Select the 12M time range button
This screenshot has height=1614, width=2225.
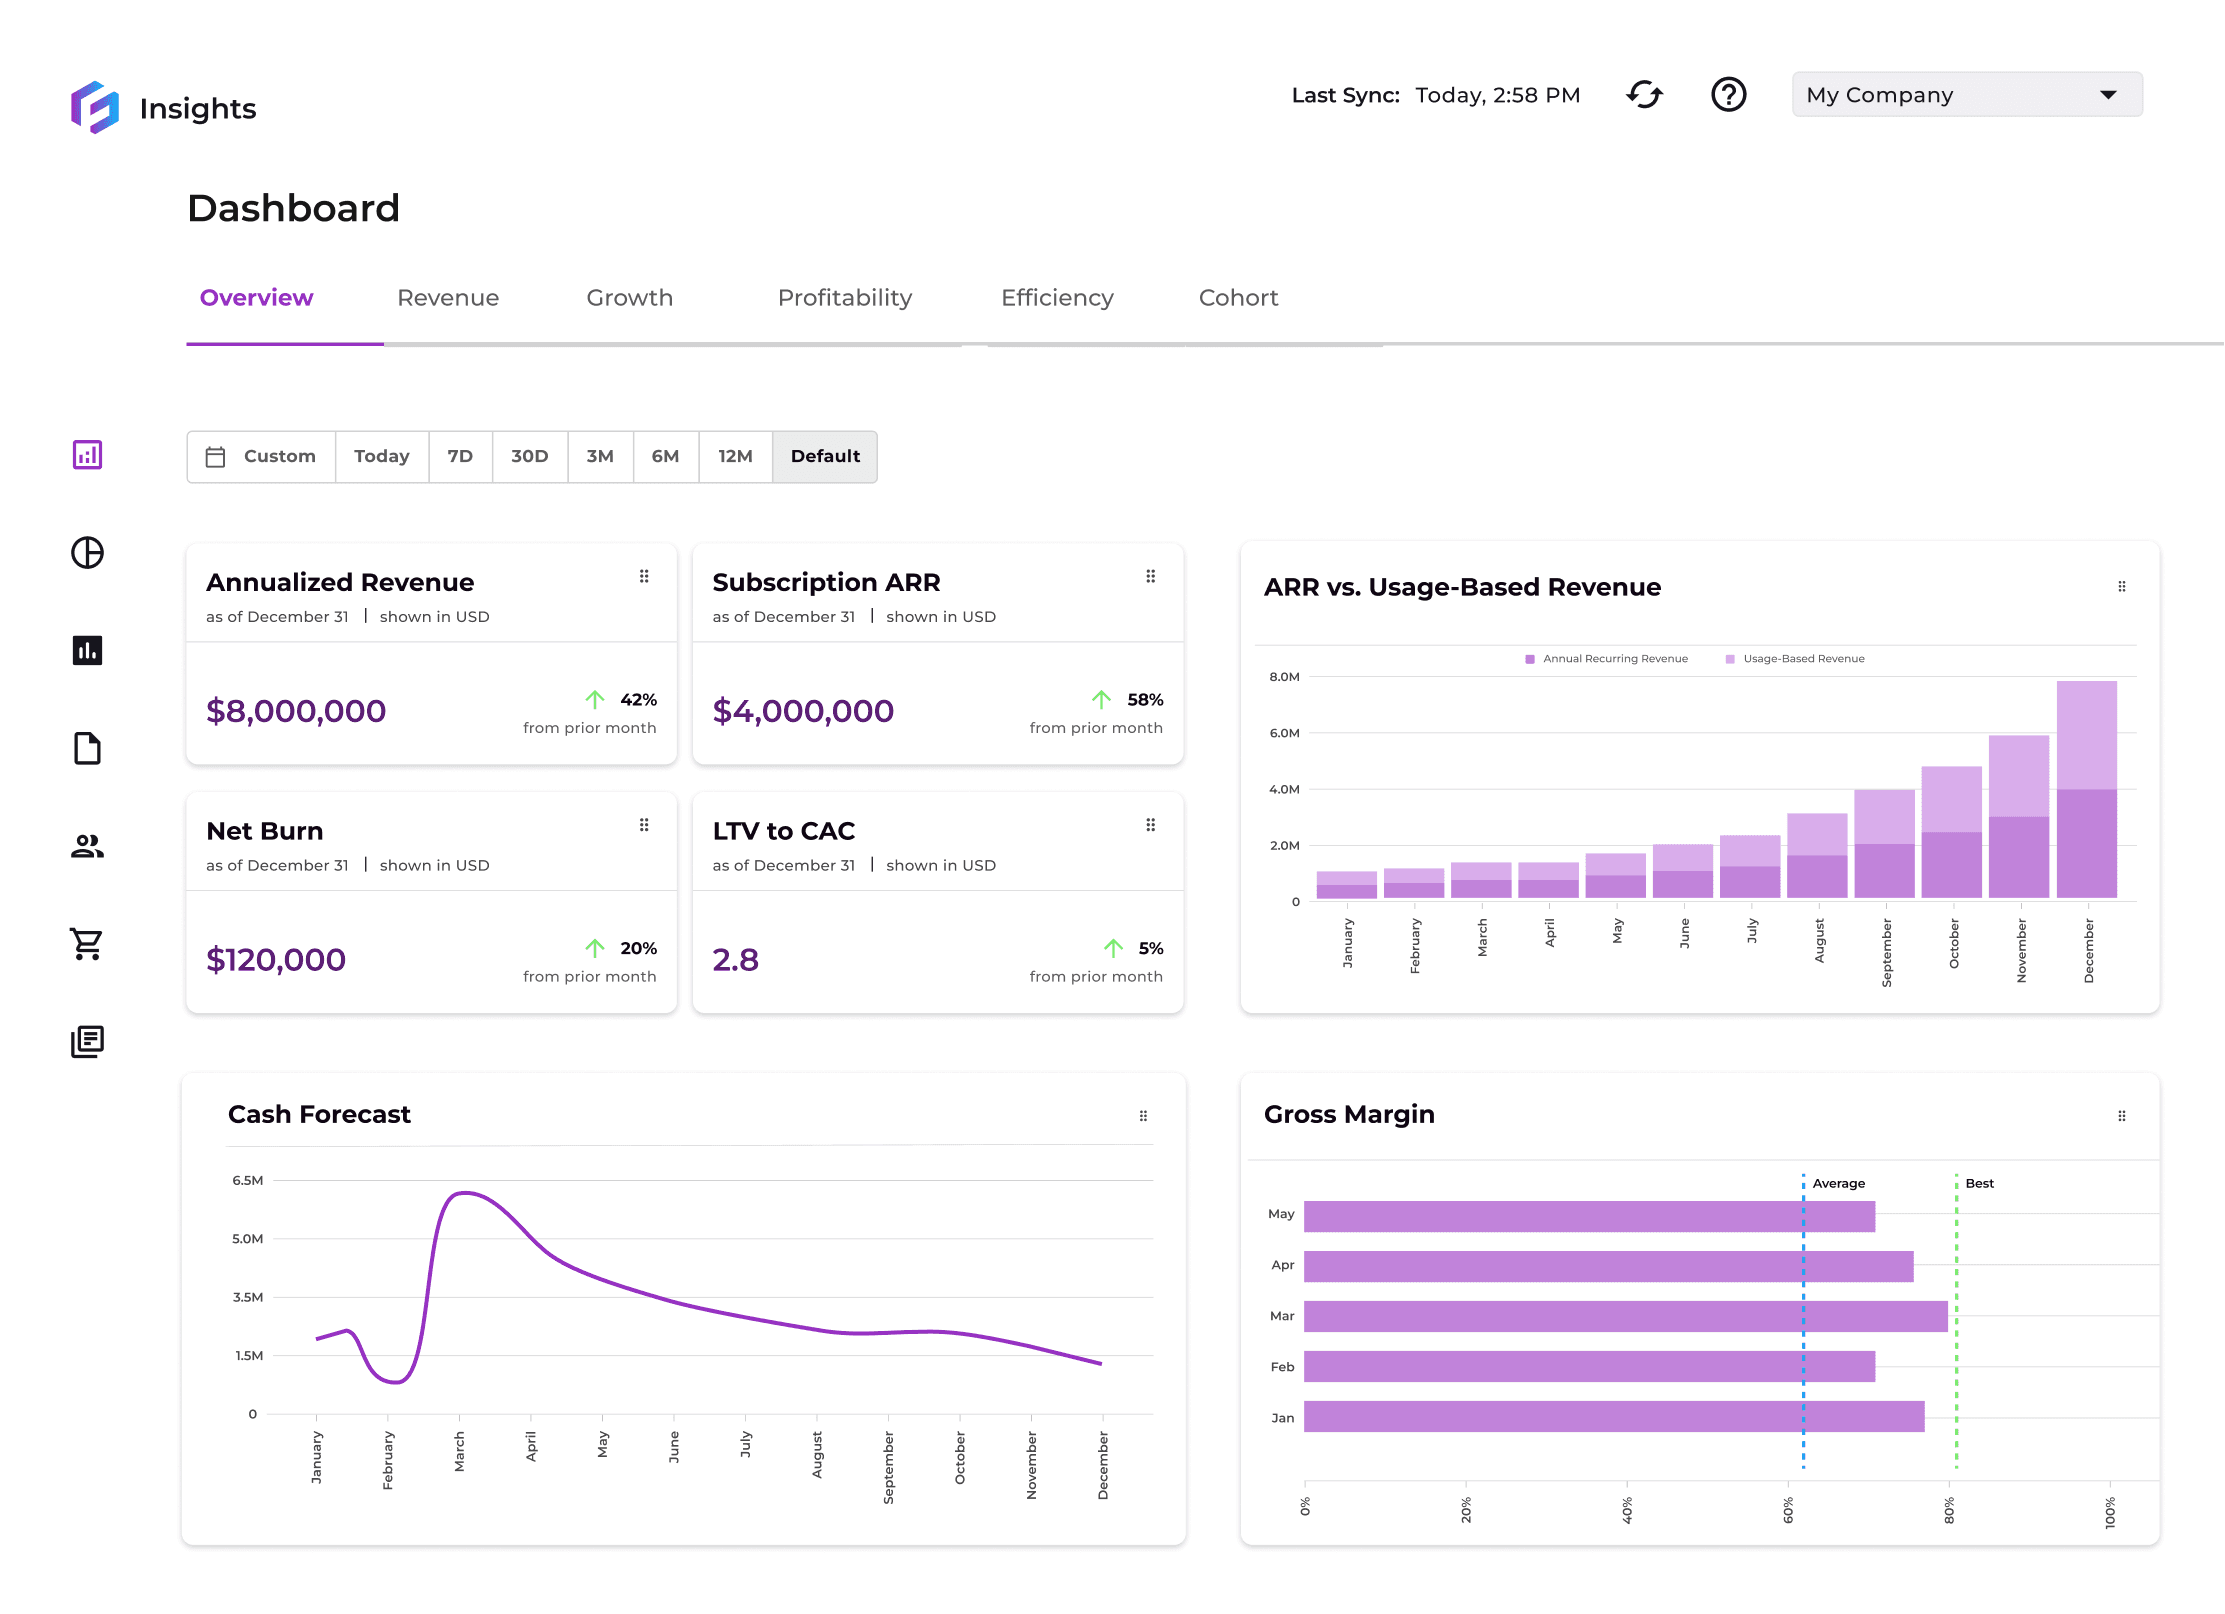click(x=735, y=456)
